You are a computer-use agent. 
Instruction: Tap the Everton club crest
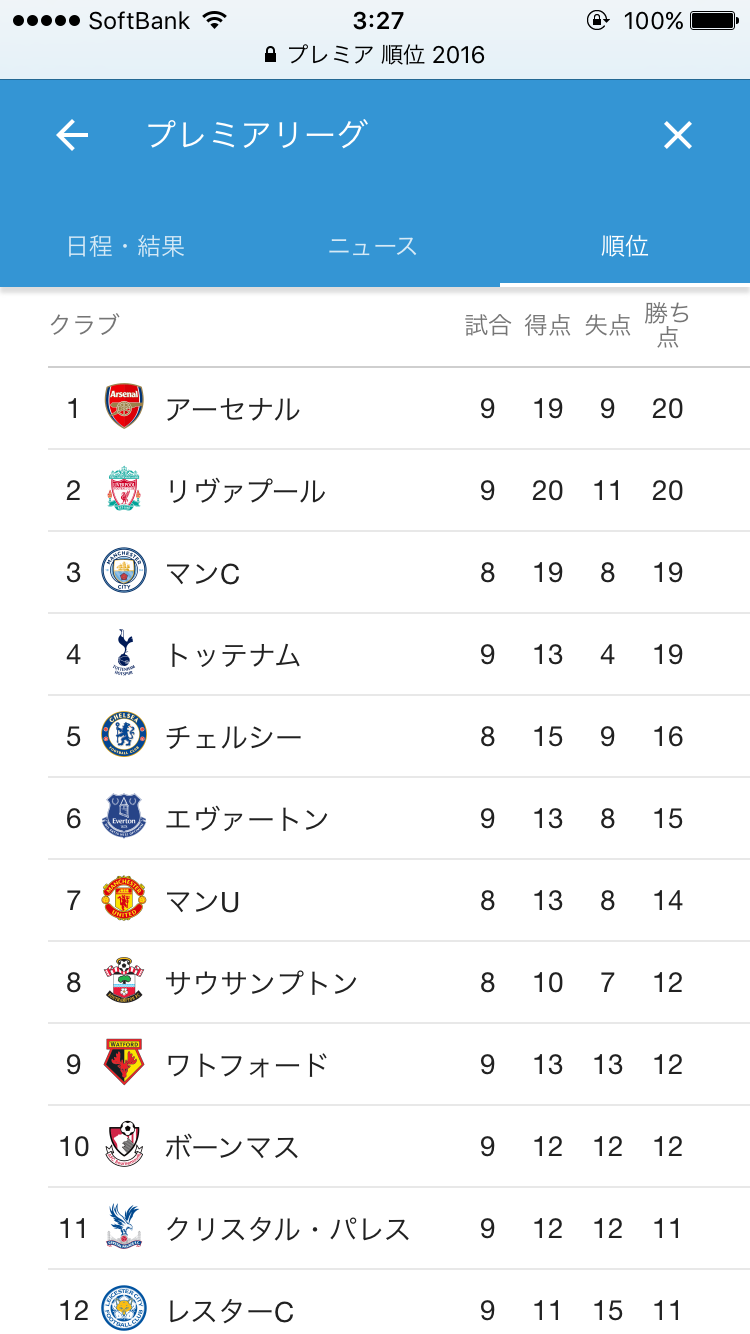pos(125,818)
